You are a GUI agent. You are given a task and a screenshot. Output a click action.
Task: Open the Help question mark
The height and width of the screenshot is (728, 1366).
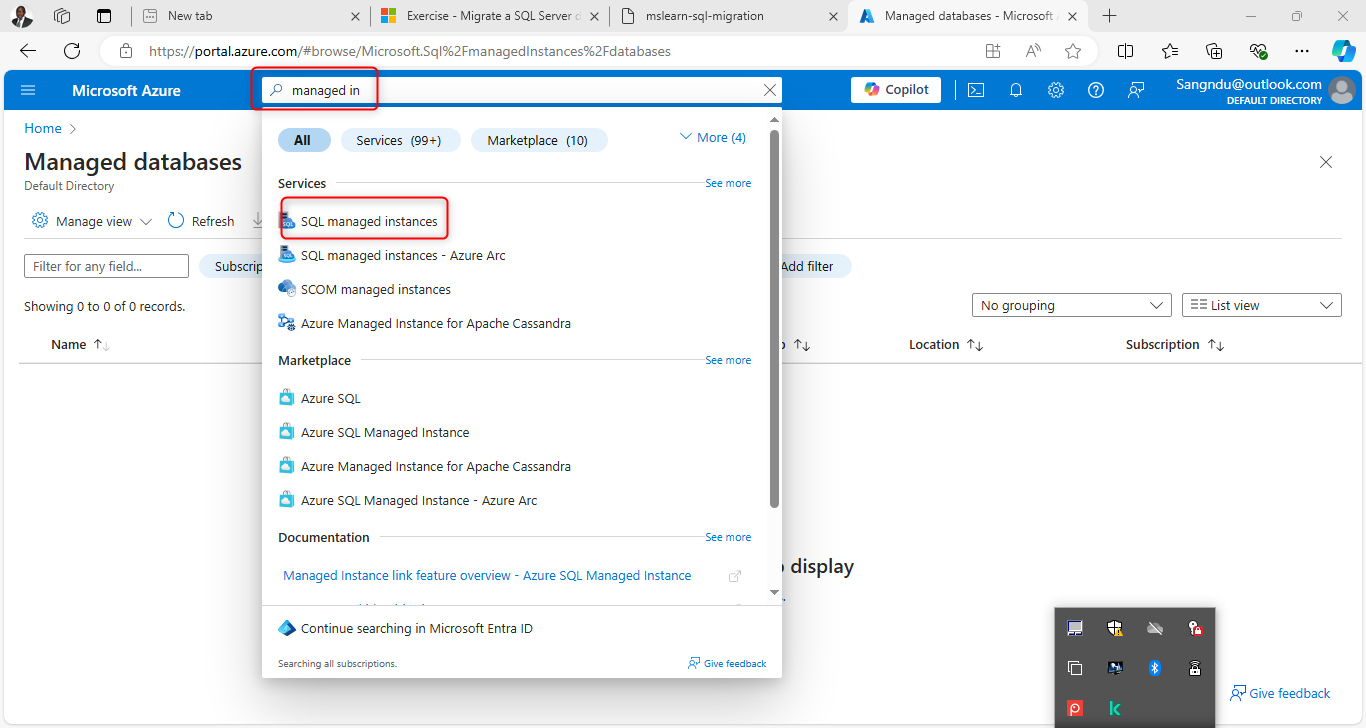(1096, 90)
